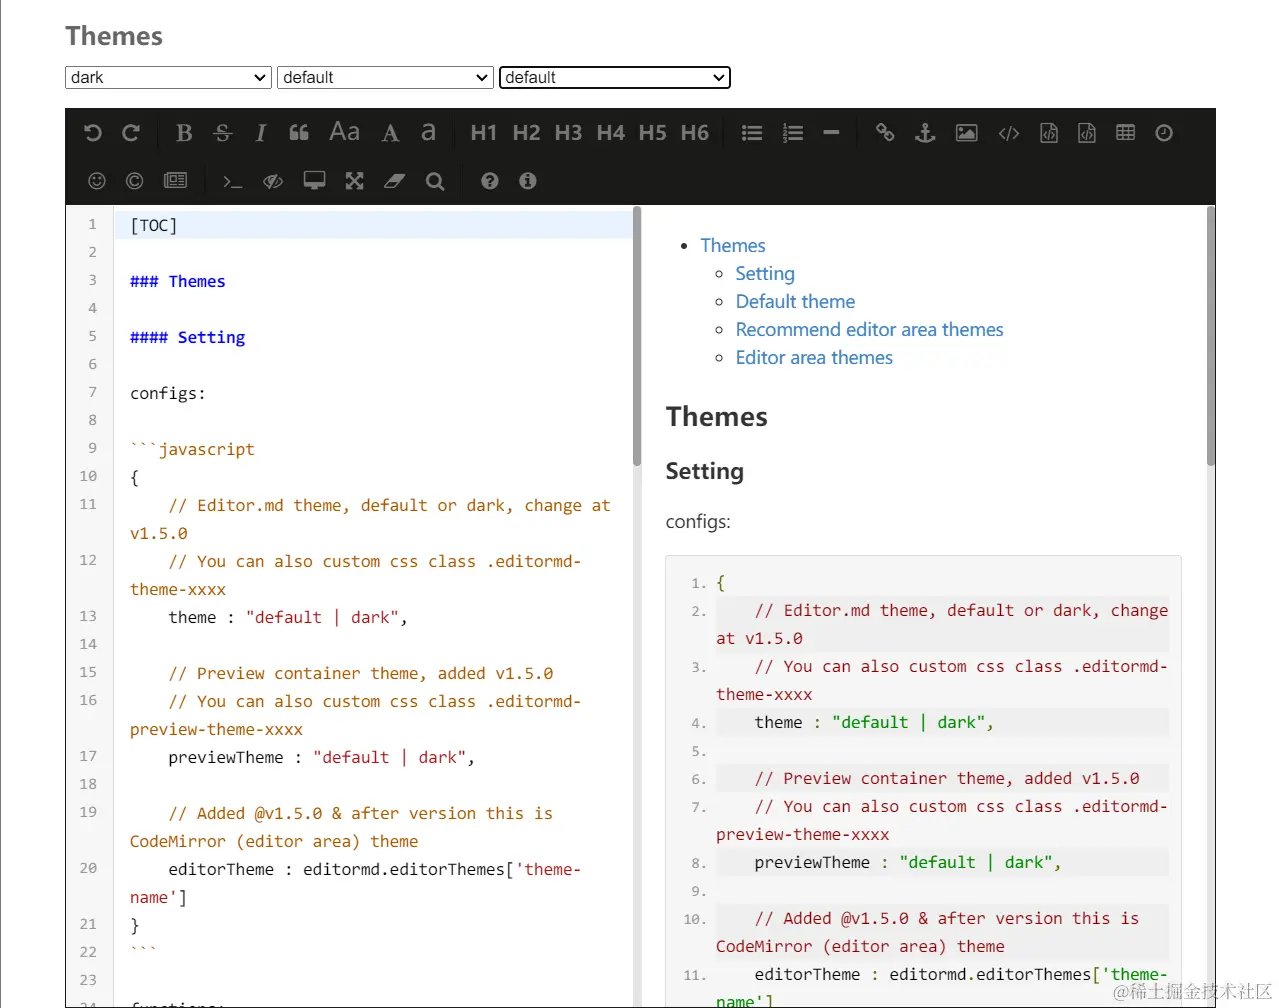Image resolution: width=1279 pixels, height=1008 pixels.
Task: Insert an H6 heading
Action: (694, 133)
